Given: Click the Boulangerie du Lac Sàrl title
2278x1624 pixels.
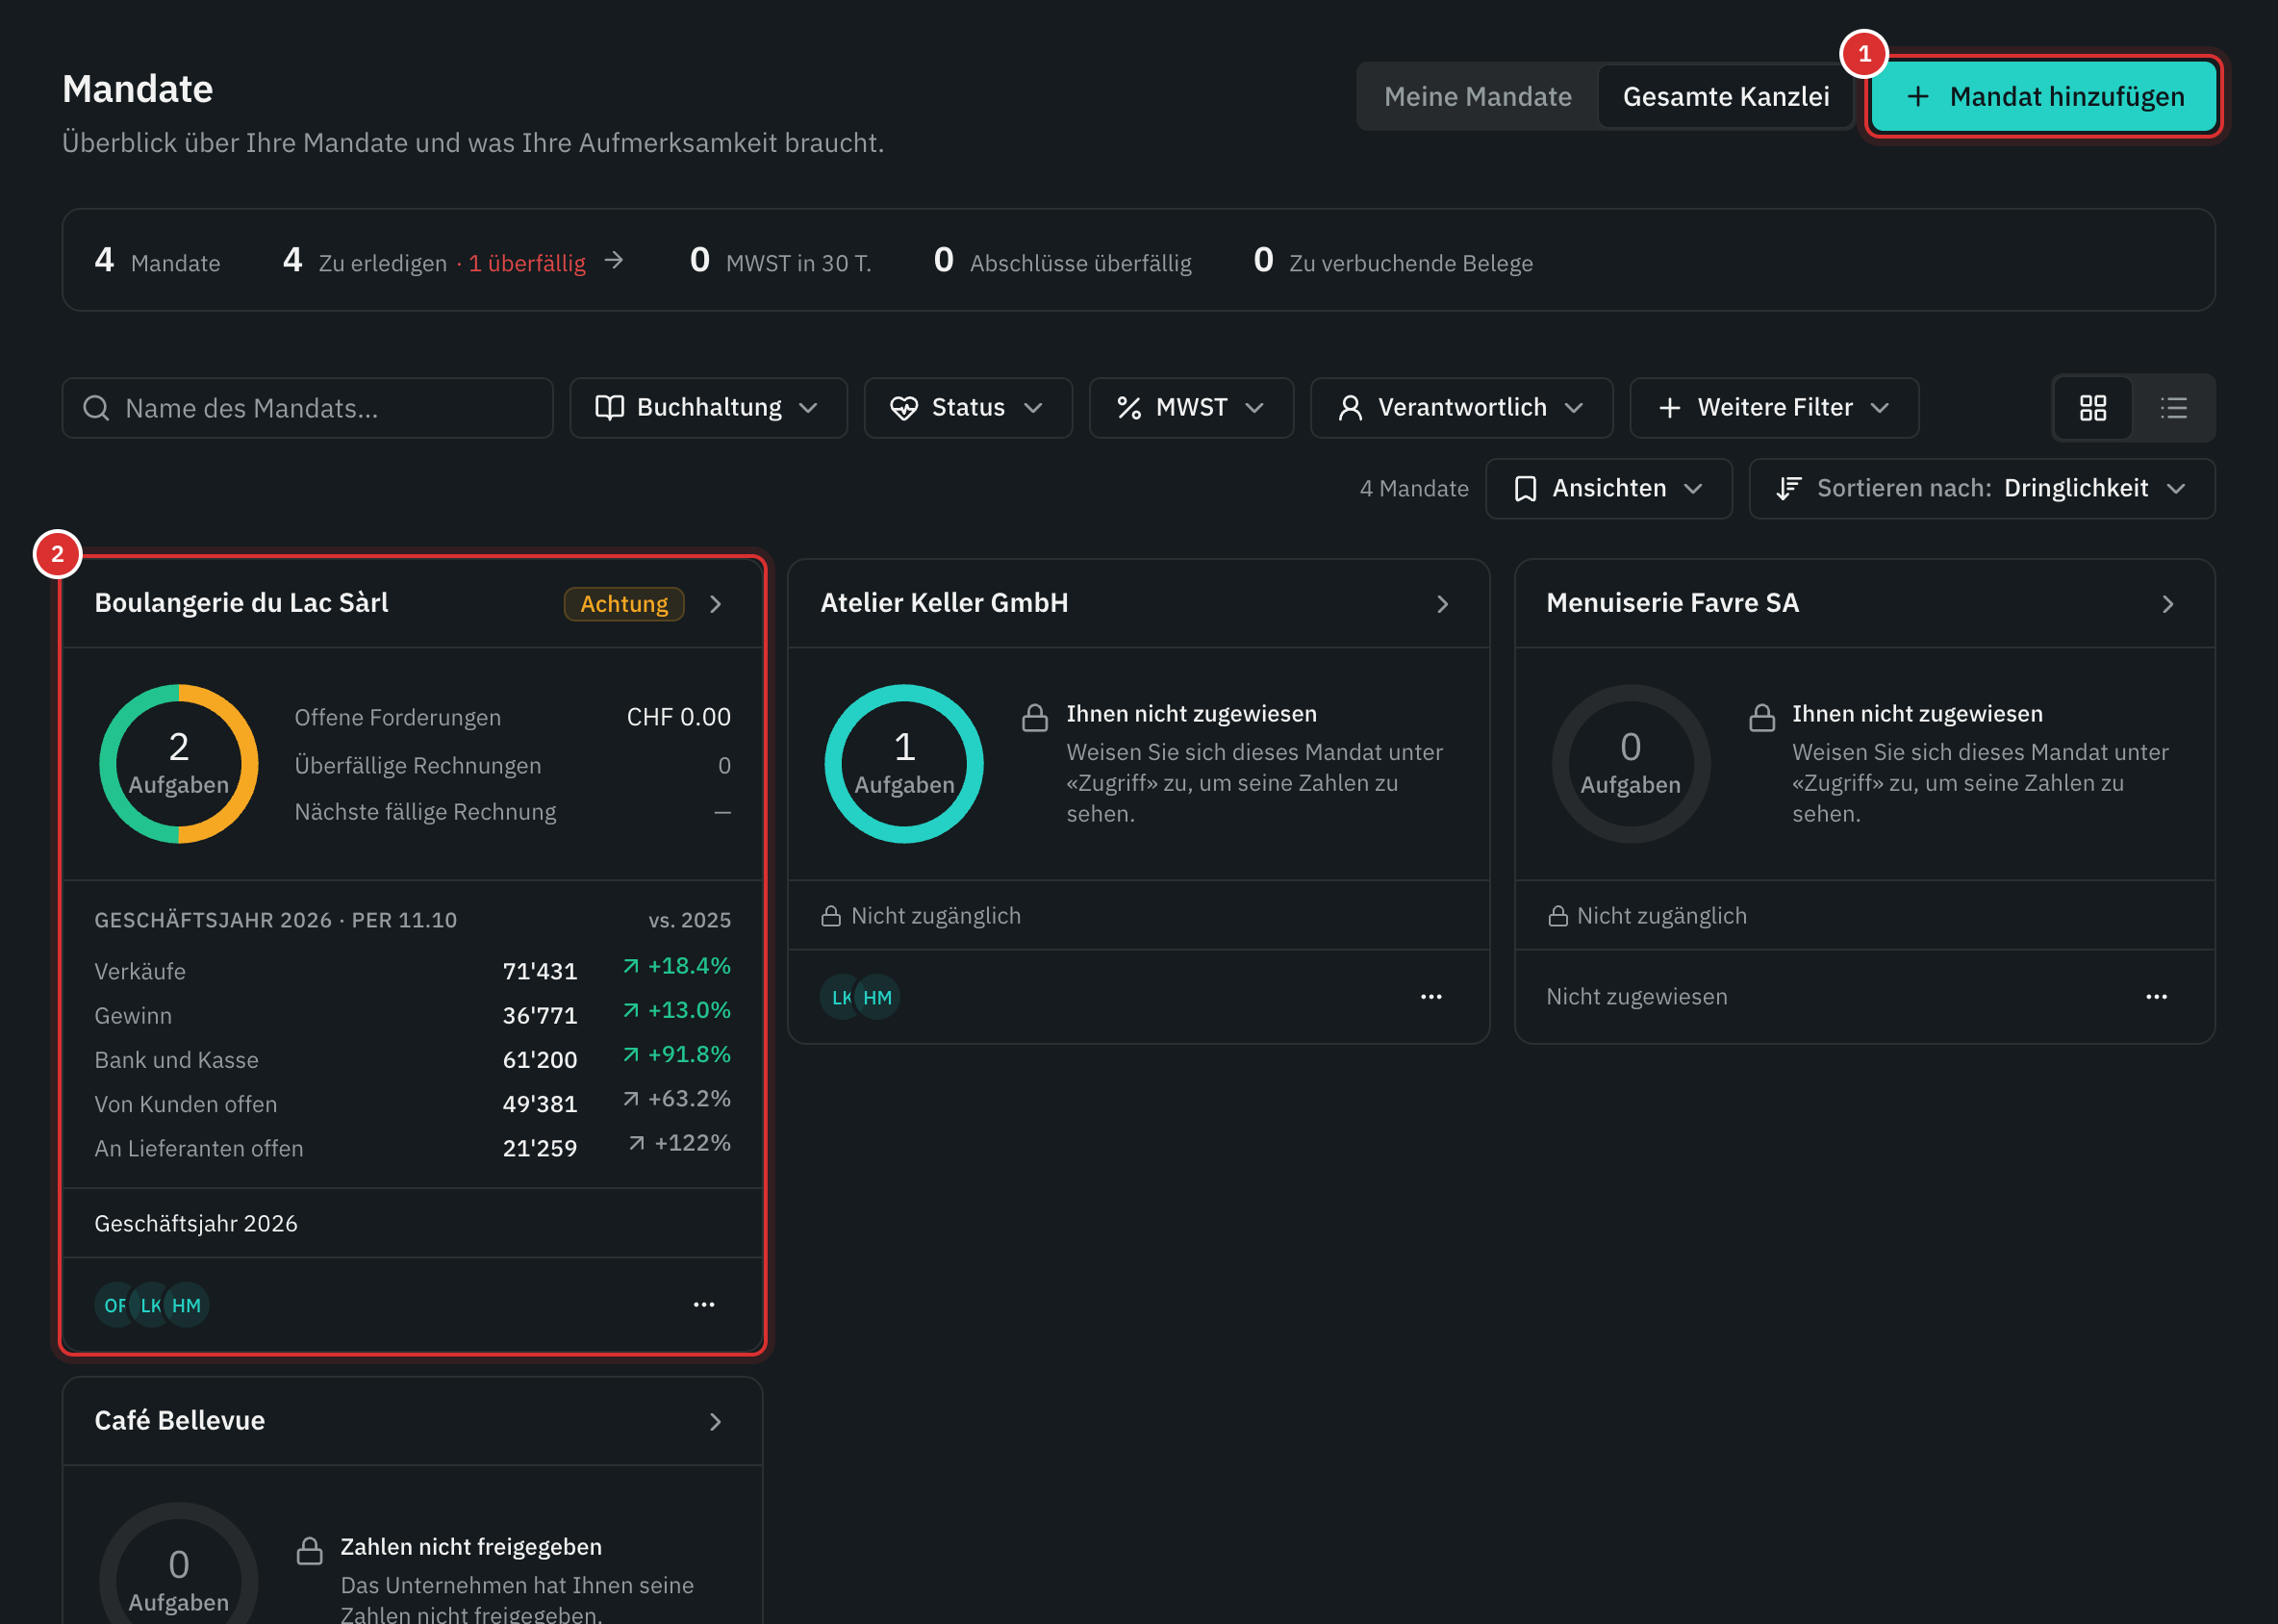Looking at the screenshot, I should 241,603.
